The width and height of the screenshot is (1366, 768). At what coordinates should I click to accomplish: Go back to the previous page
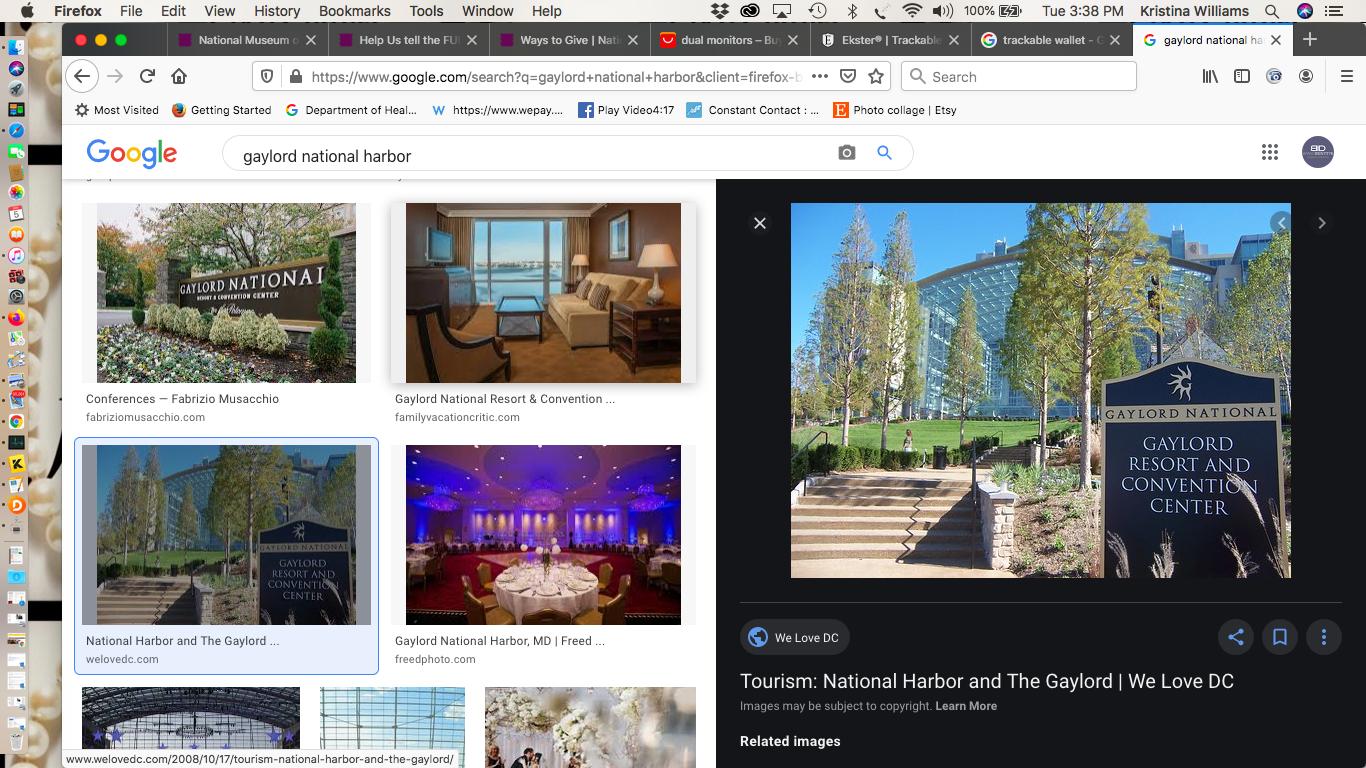82,77
